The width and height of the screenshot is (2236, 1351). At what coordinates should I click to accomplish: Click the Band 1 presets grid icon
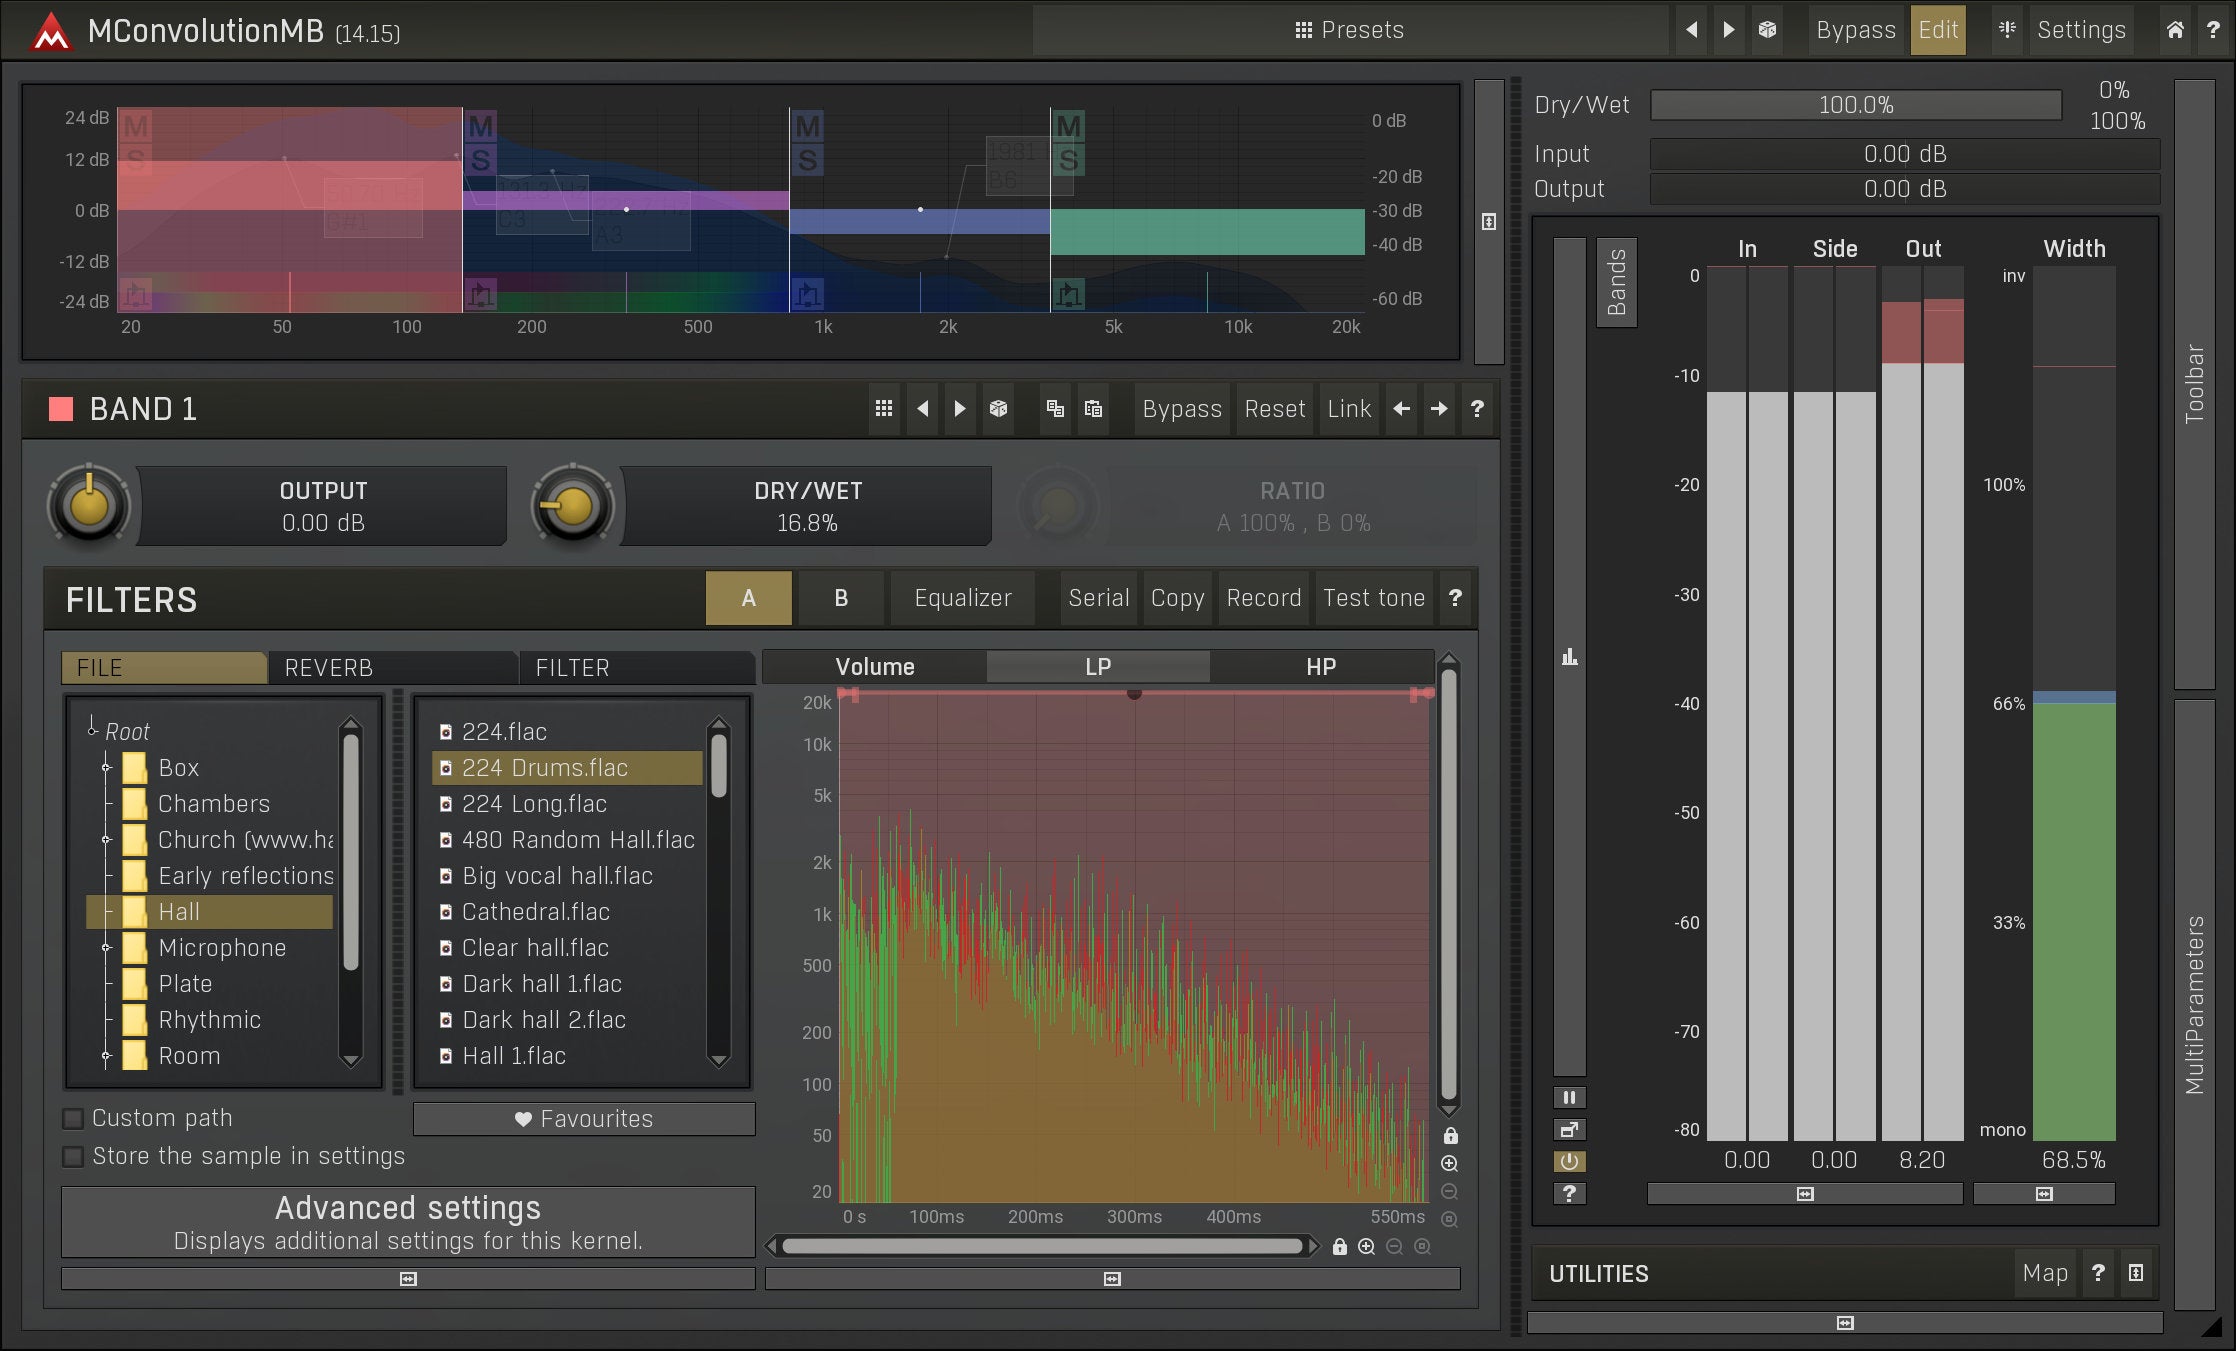click(x=884, y=409)
